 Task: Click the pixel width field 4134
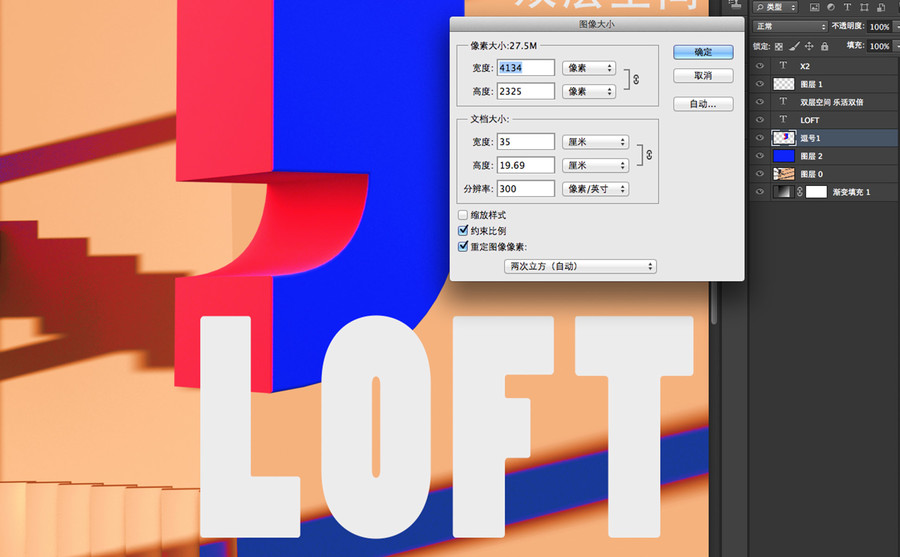tap(526, 68)
